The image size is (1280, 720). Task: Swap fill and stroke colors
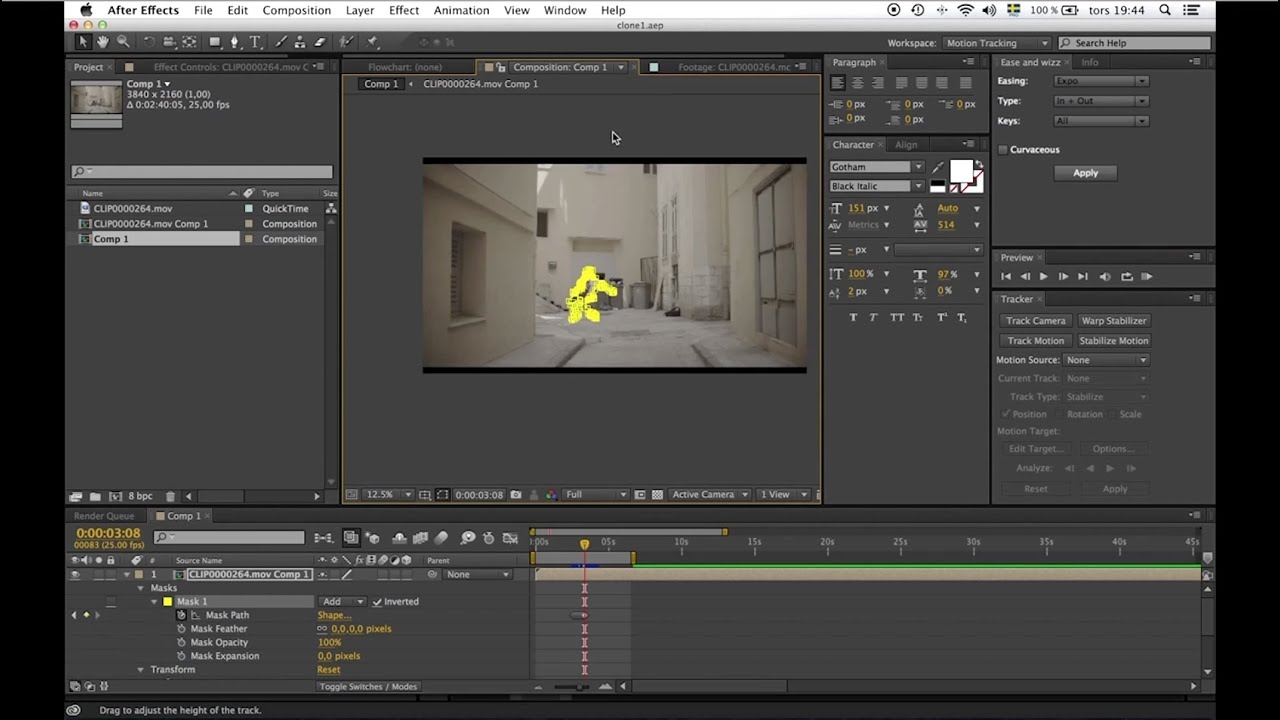[x=978, y=164]
